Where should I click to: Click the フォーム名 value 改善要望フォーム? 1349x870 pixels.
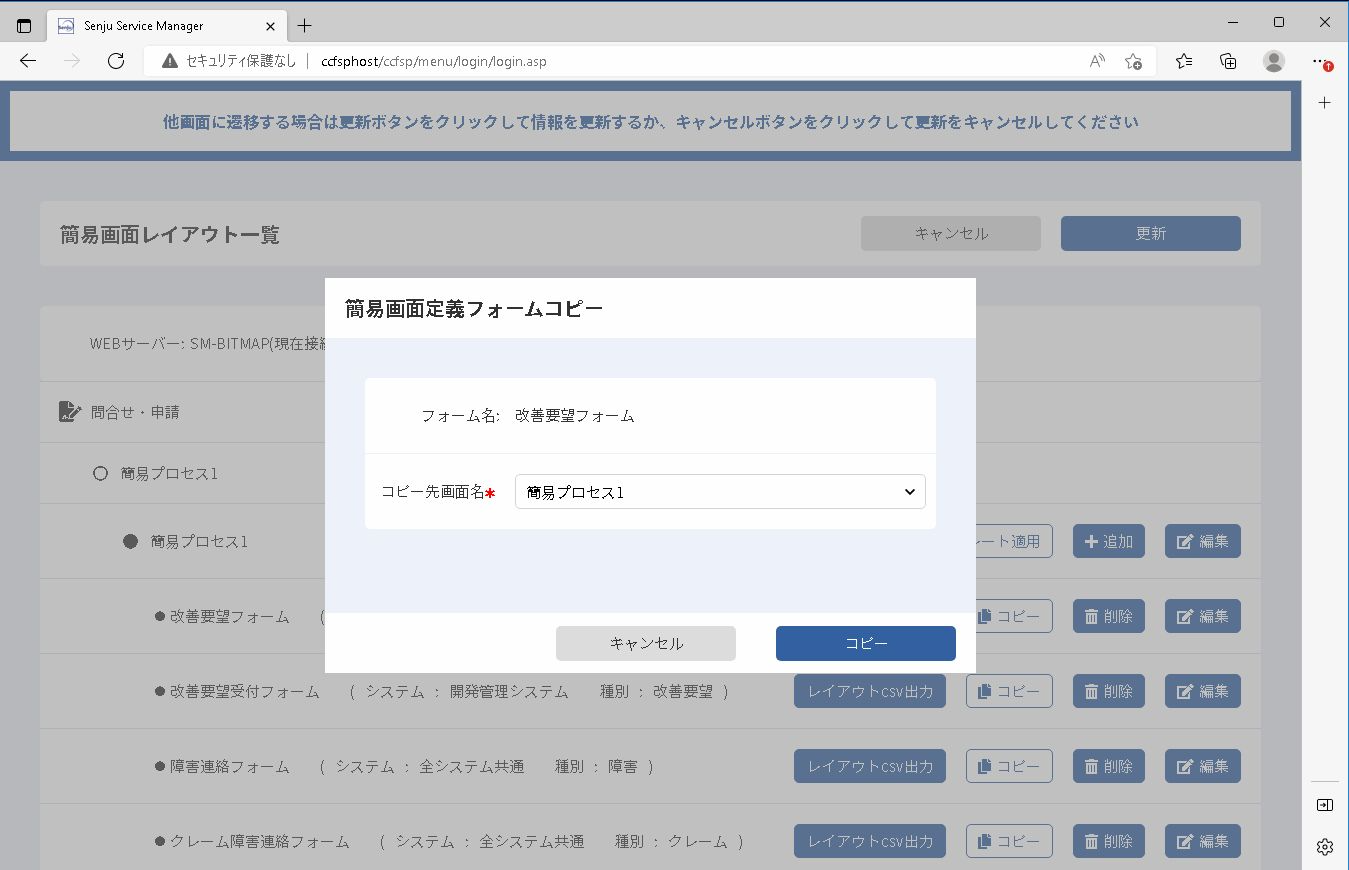(575, 415)
